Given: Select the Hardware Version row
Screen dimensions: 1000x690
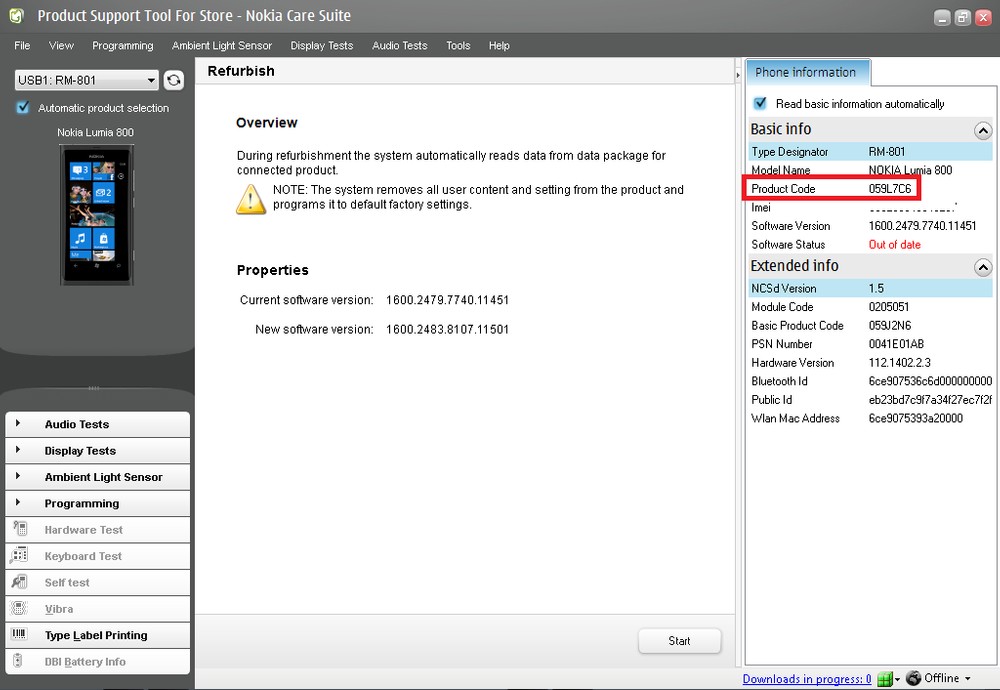Looking at the screenshot, I should tap(870, 362).
